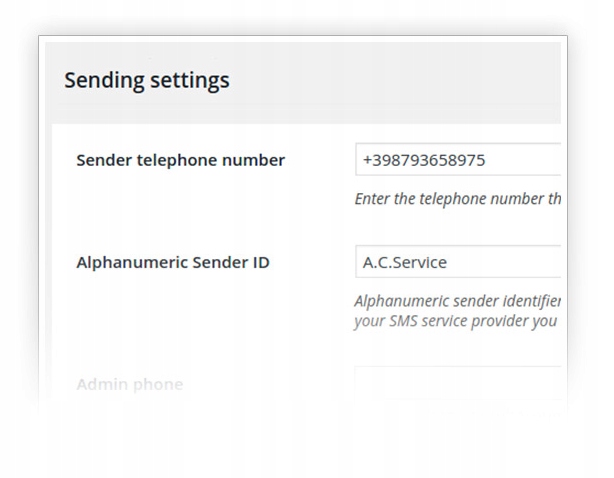Viewport: 614px width, 478px height.
Task: Select the faded Admin phone input field
Action: [x=458, y=383]
